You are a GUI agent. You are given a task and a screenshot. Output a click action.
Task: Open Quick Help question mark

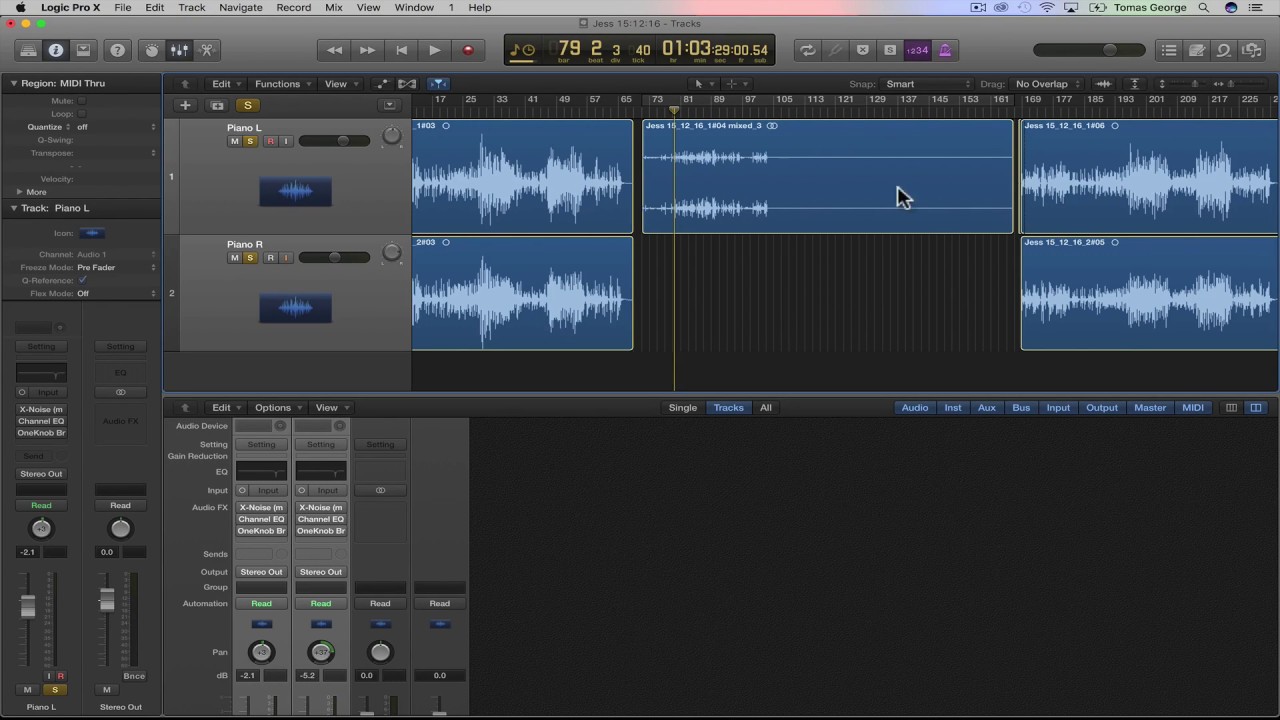(x=118, y=50)
